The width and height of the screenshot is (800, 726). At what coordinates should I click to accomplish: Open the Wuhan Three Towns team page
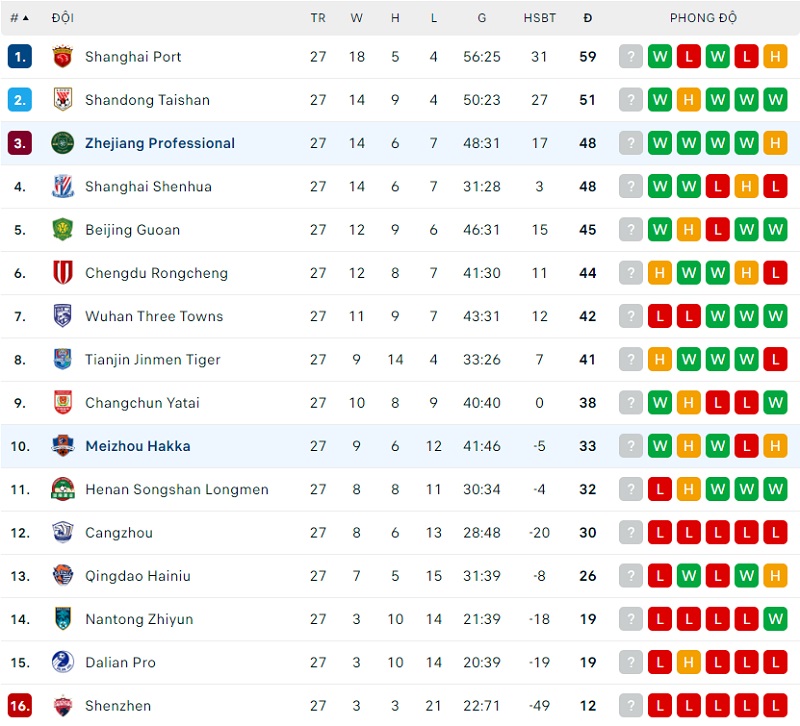[x=154, y=317]
